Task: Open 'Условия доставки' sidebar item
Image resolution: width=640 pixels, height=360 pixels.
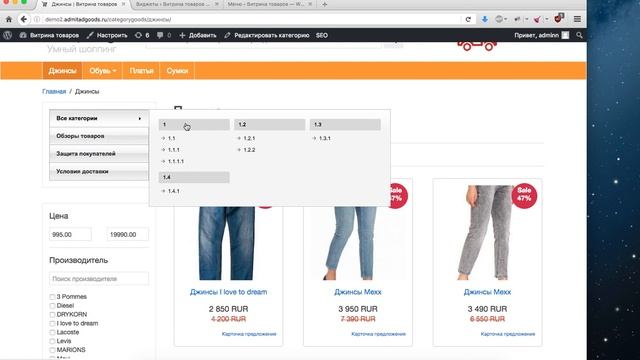Action: (99, 171)
